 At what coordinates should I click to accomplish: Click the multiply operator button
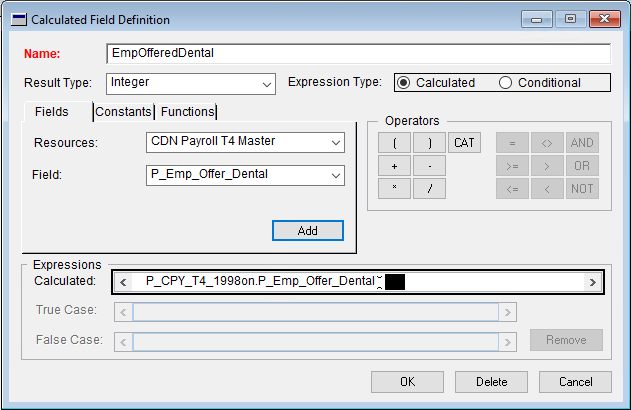394,189
